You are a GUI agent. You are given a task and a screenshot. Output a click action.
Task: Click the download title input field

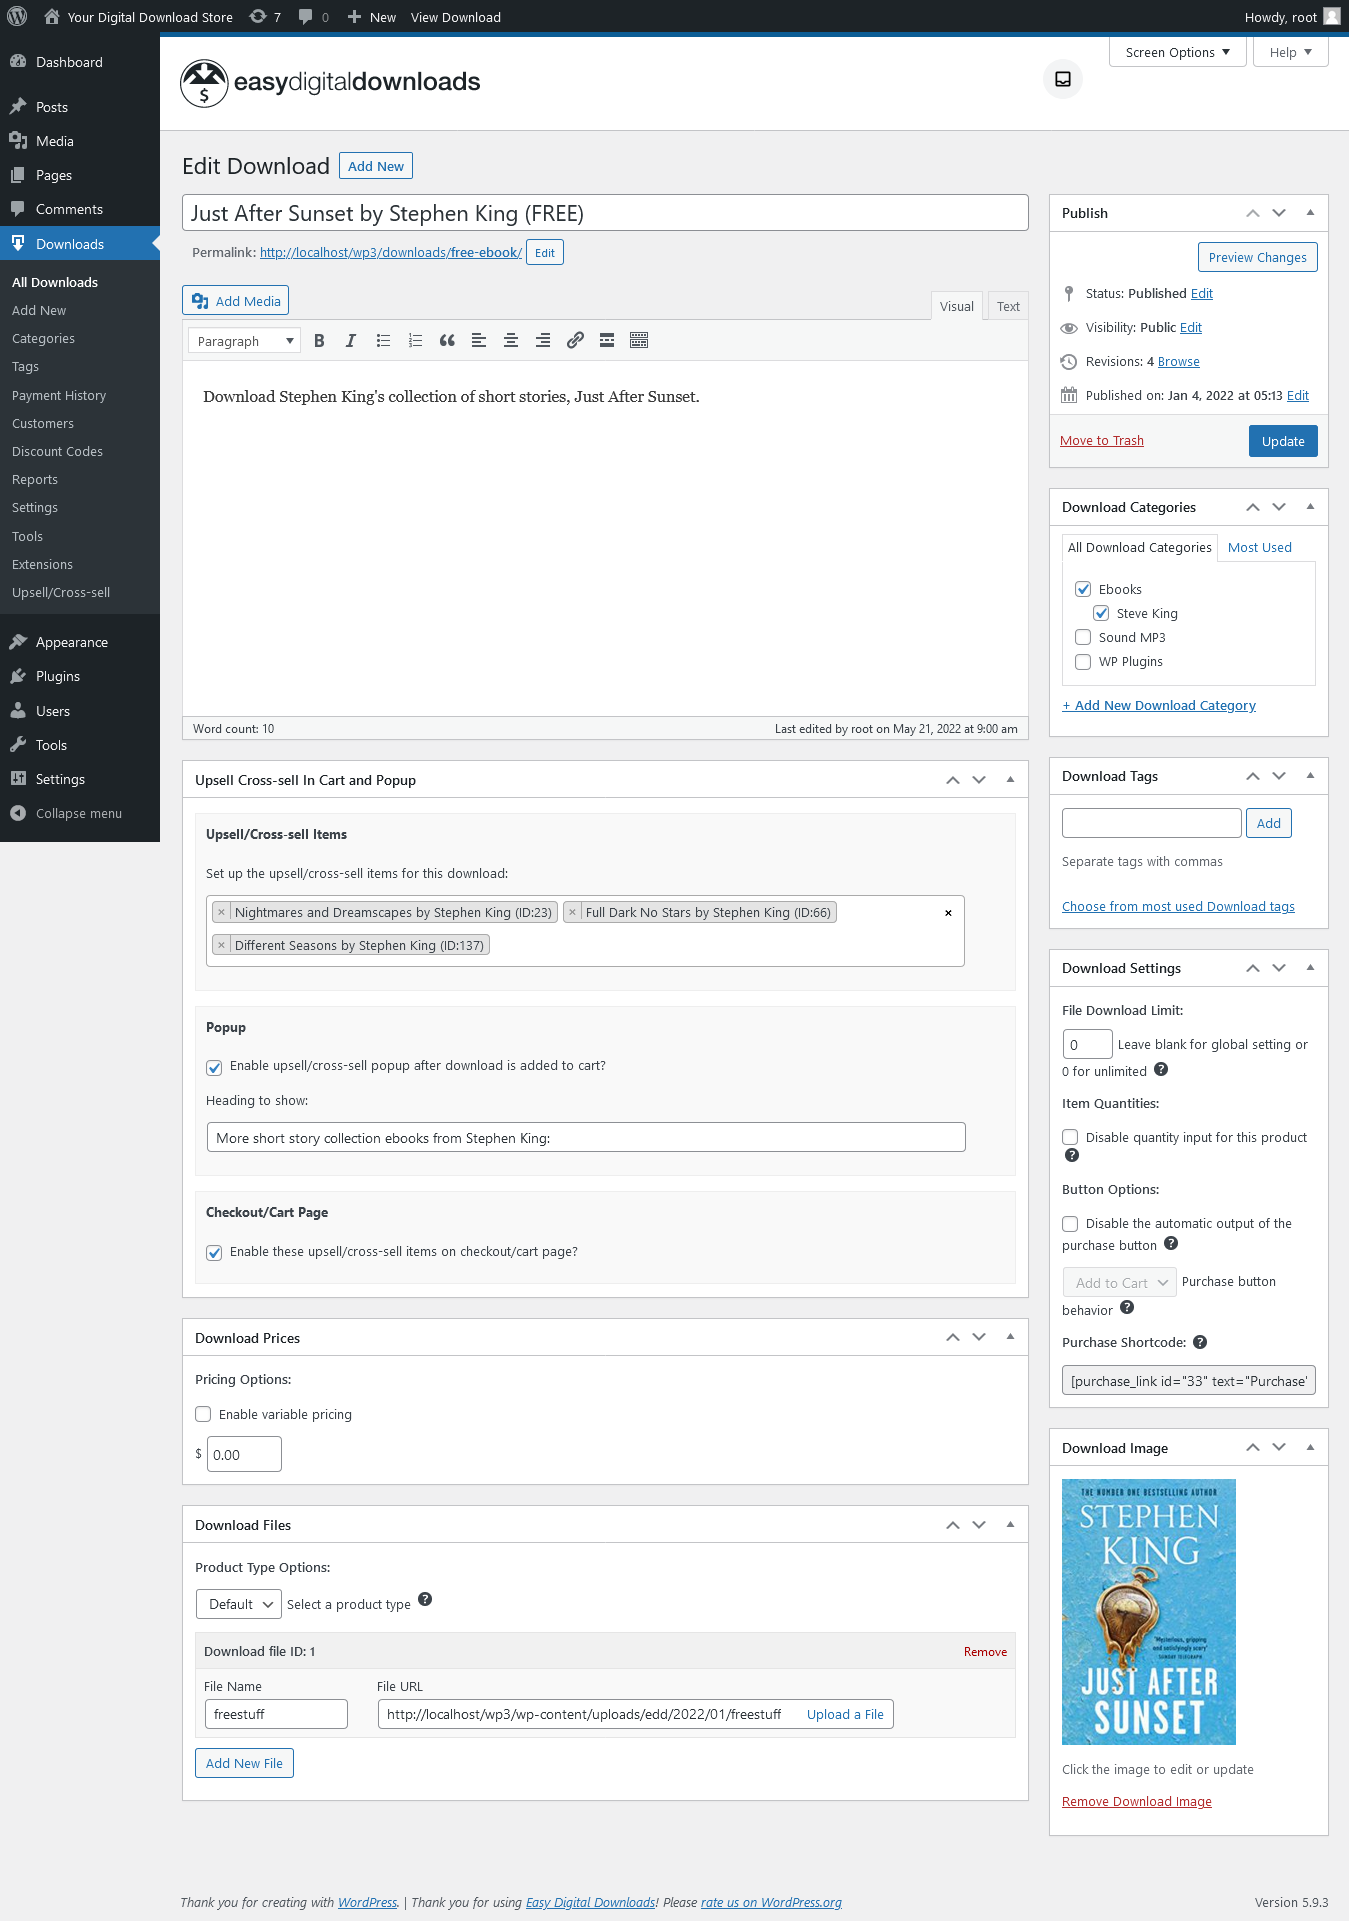(605, 213)
